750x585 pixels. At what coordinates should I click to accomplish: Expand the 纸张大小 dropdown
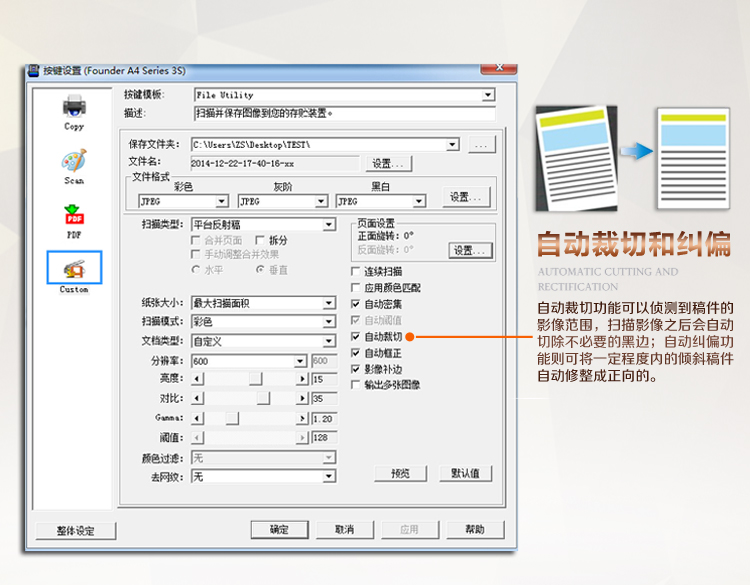point(328,303)
